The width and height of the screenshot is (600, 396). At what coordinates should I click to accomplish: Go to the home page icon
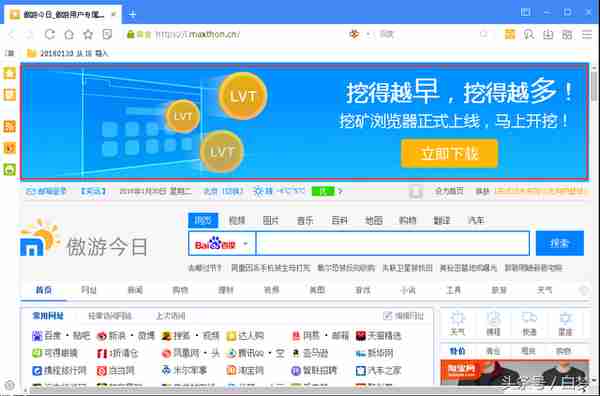coord(69,34)
